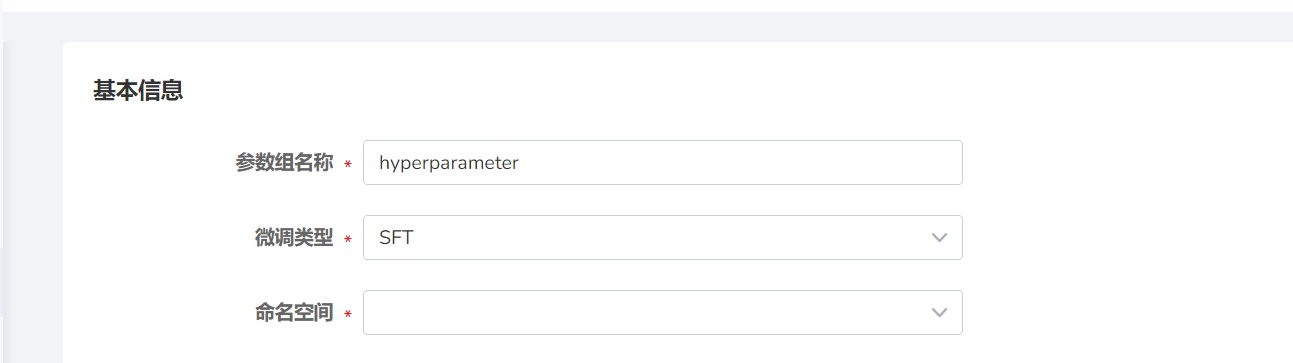The image size is (1293, 363).
Task: Click the 基本信息 section heading
Action: coord(138,91)
